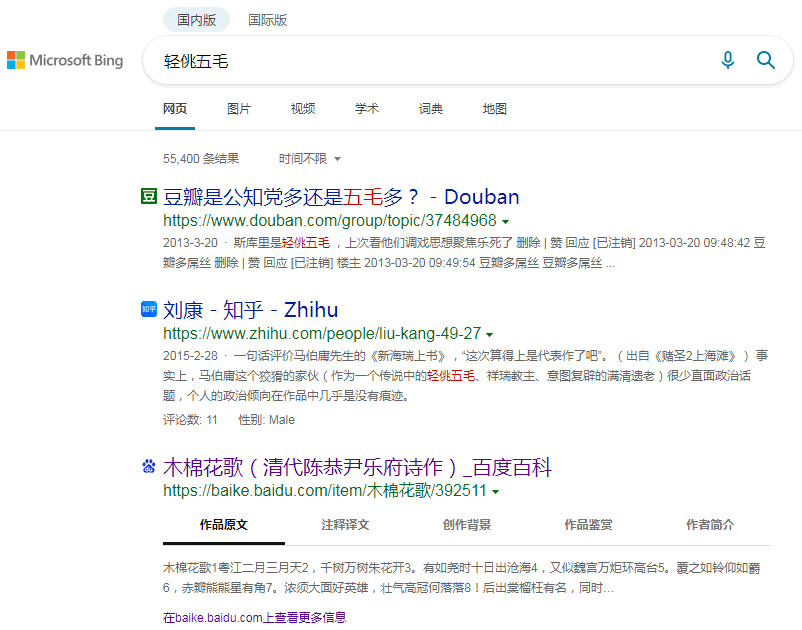Open the Douban result title link

click(341, 197)
